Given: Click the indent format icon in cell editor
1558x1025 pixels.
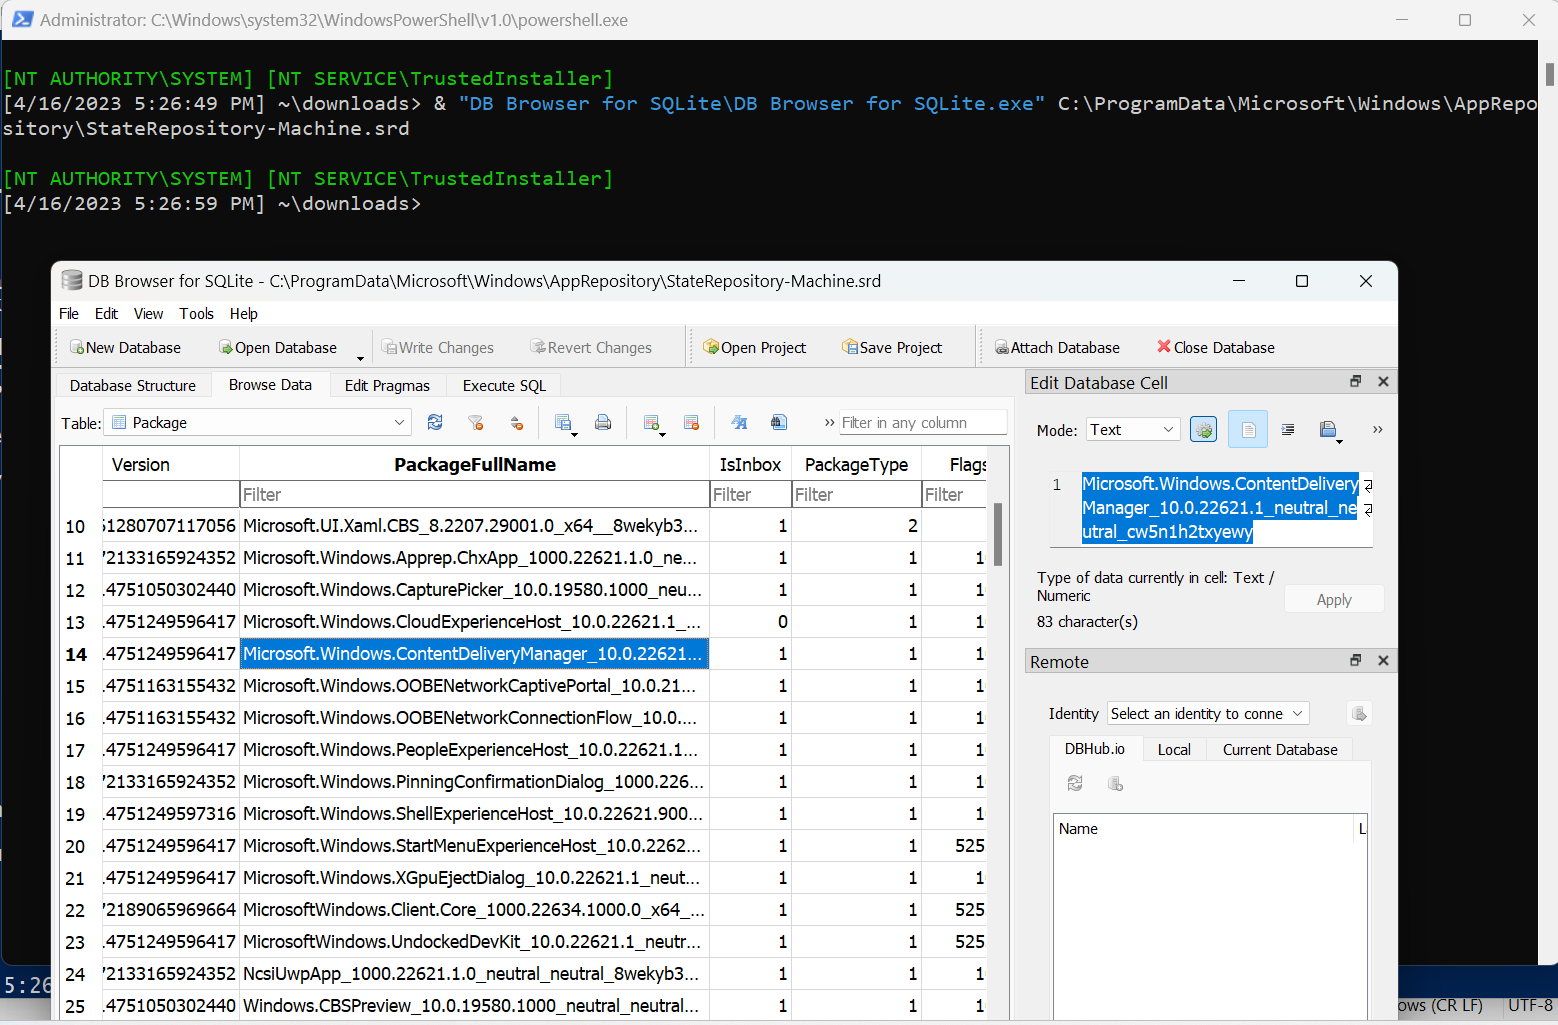Looking at the screenshot, I should point(1288,429).
